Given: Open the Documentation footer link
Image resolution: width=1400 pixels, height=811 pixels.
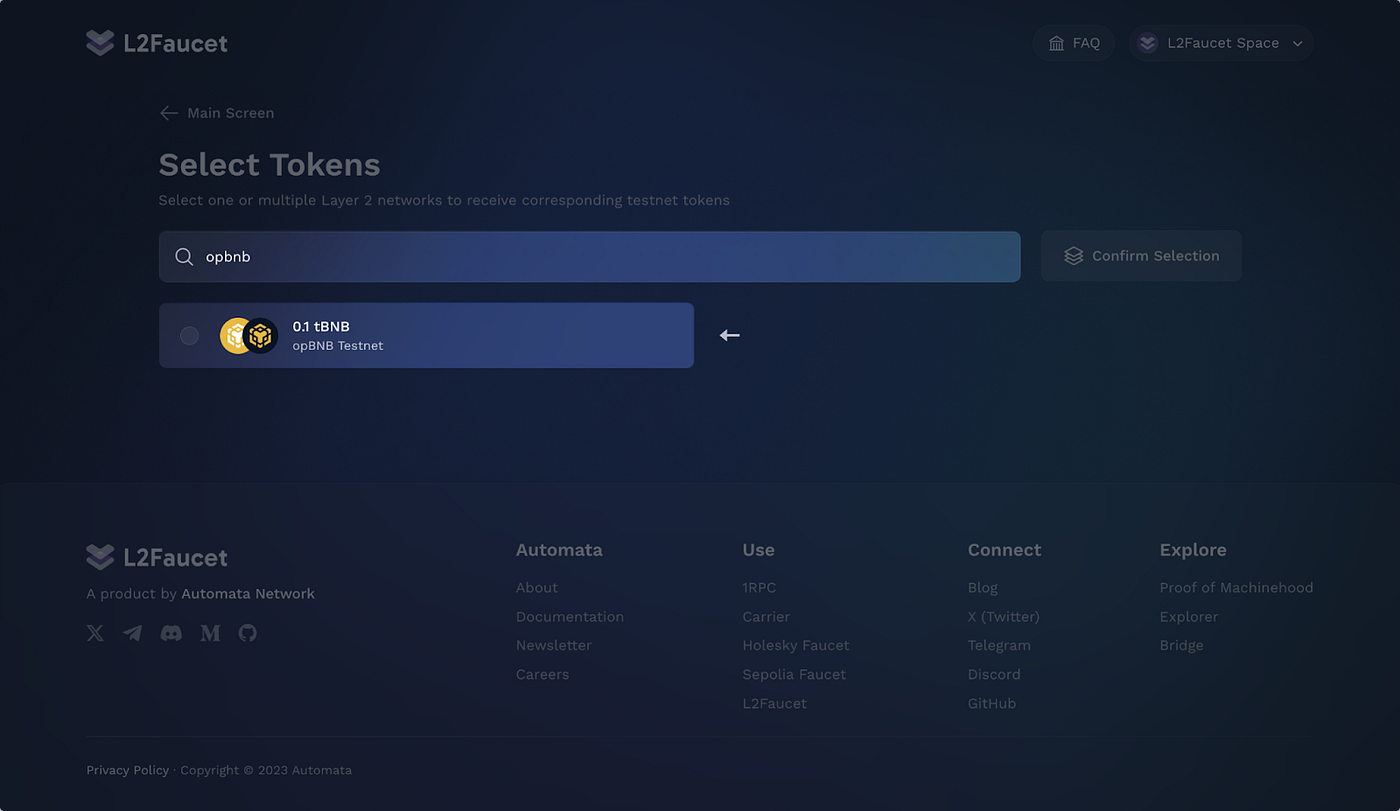Looking at the screenshot, I should pos(570,617).
